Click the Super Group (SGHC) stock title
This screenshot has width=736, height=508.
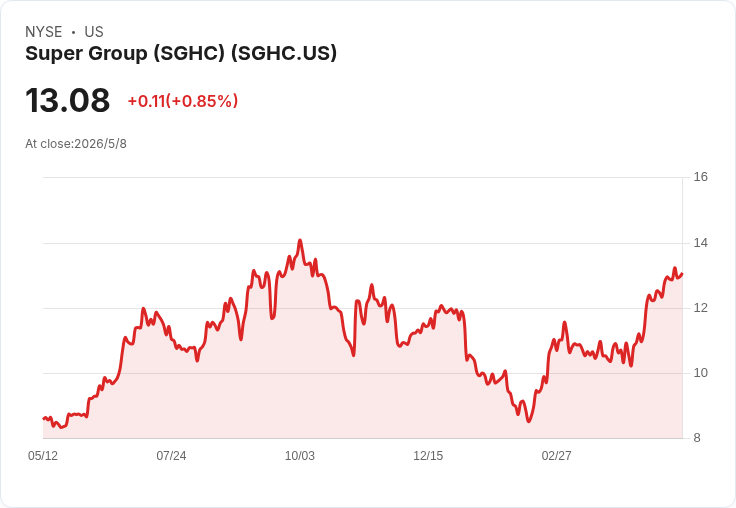181,53
